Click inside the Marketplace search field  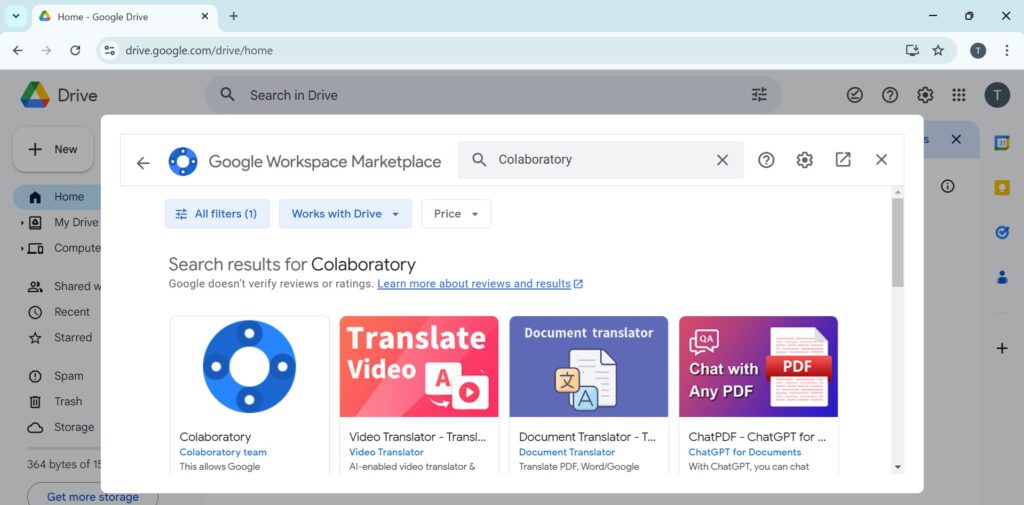pos(600,160)
